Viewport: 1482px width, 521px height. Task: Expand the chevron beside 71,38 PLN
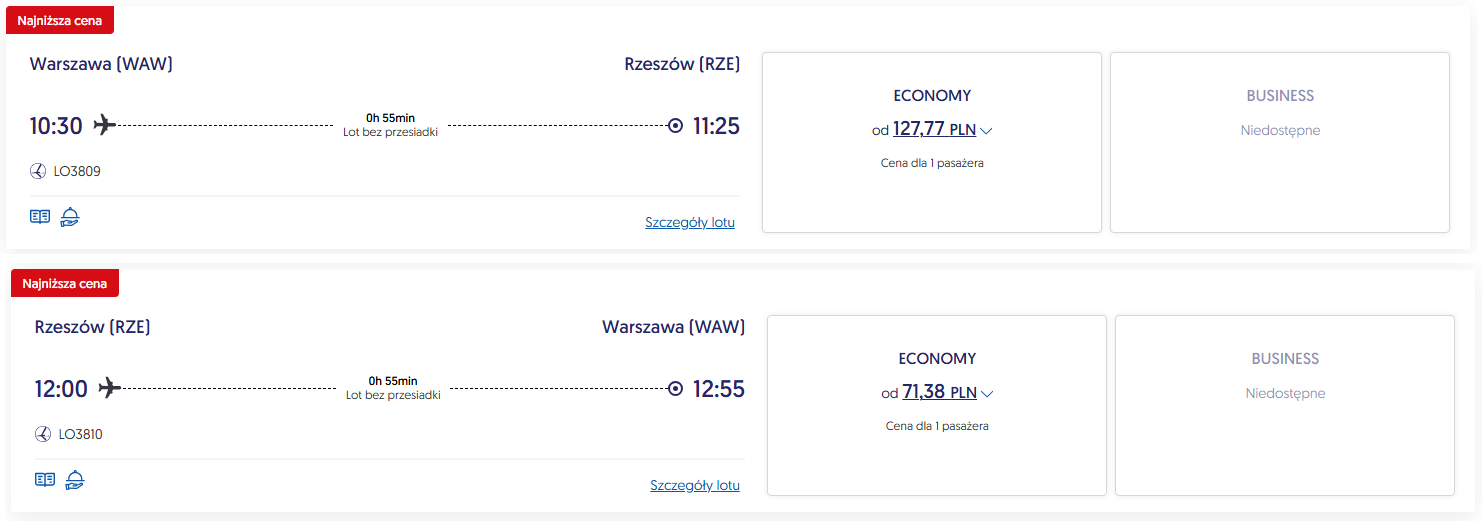pyautogui.click(x=987, y=394)
